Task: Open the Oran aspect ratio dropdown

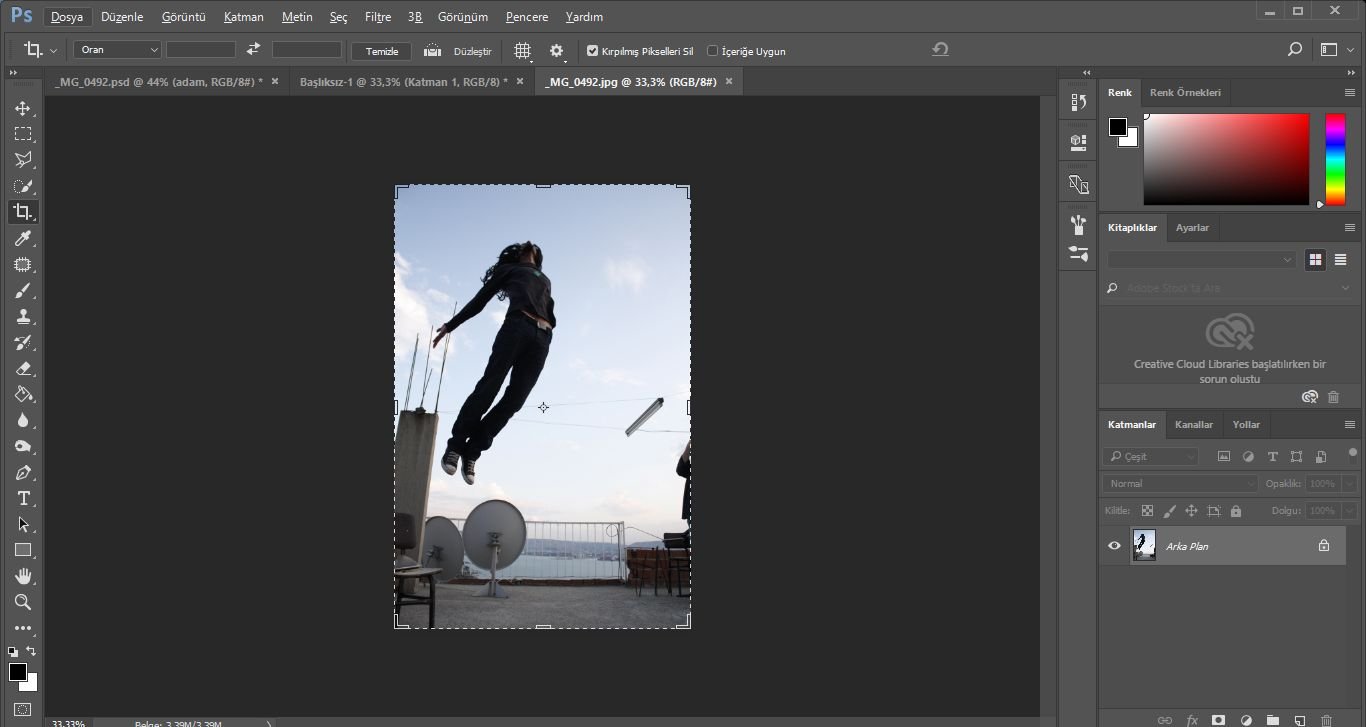Action: pos(117,50)
